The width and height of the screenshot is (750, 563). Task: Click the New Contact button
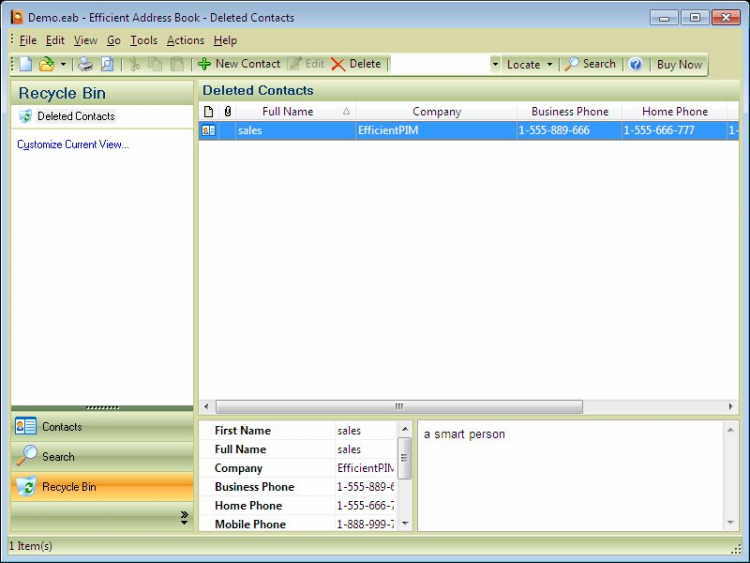coord(239,64)
